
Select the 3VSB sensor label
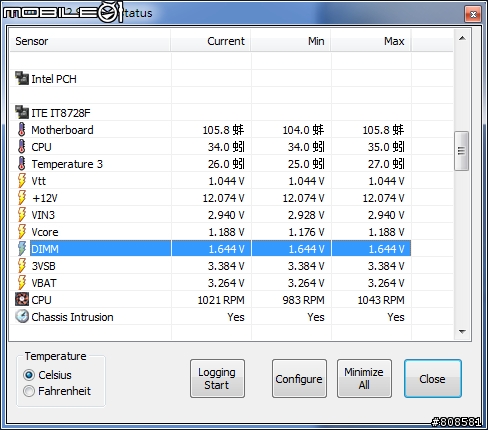43,266
